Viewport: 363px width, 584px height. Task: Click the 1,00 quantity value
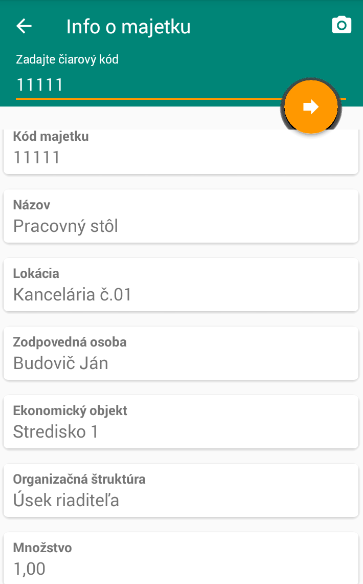coord(29,569)
